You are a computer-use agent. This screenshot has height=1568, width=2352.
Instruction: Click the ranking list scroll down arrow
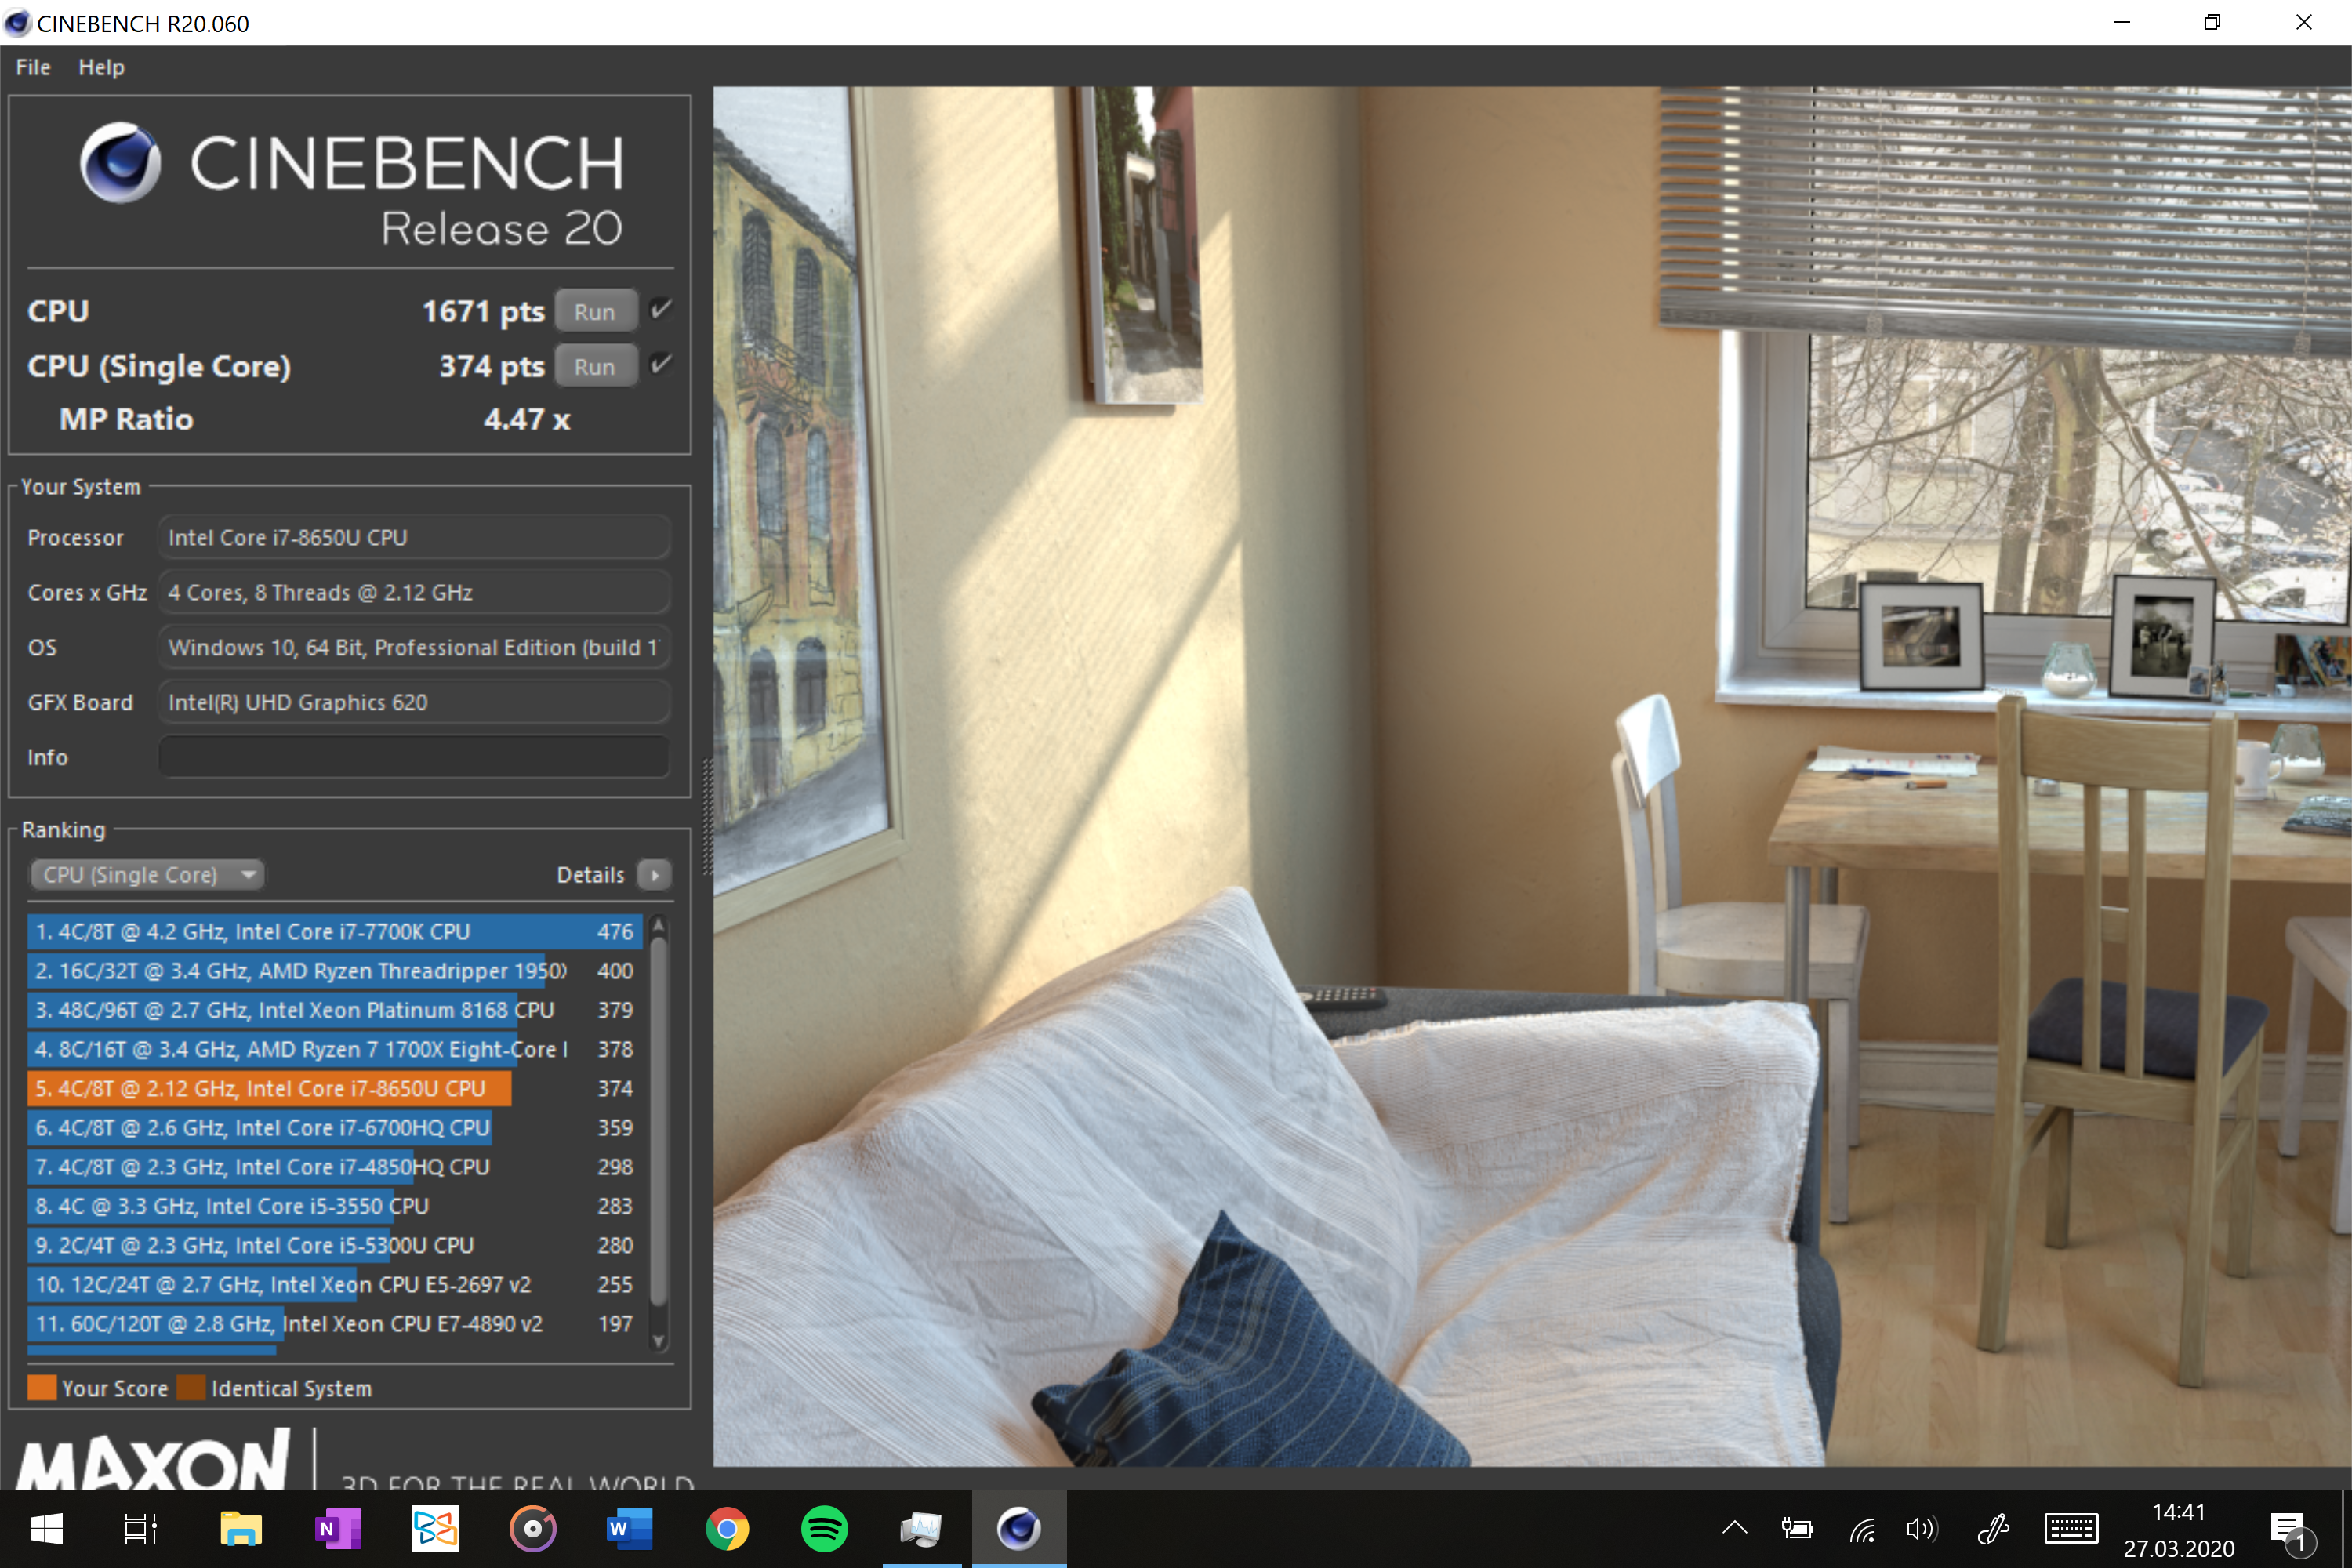pyautogui.click(x=658, y=1341)
